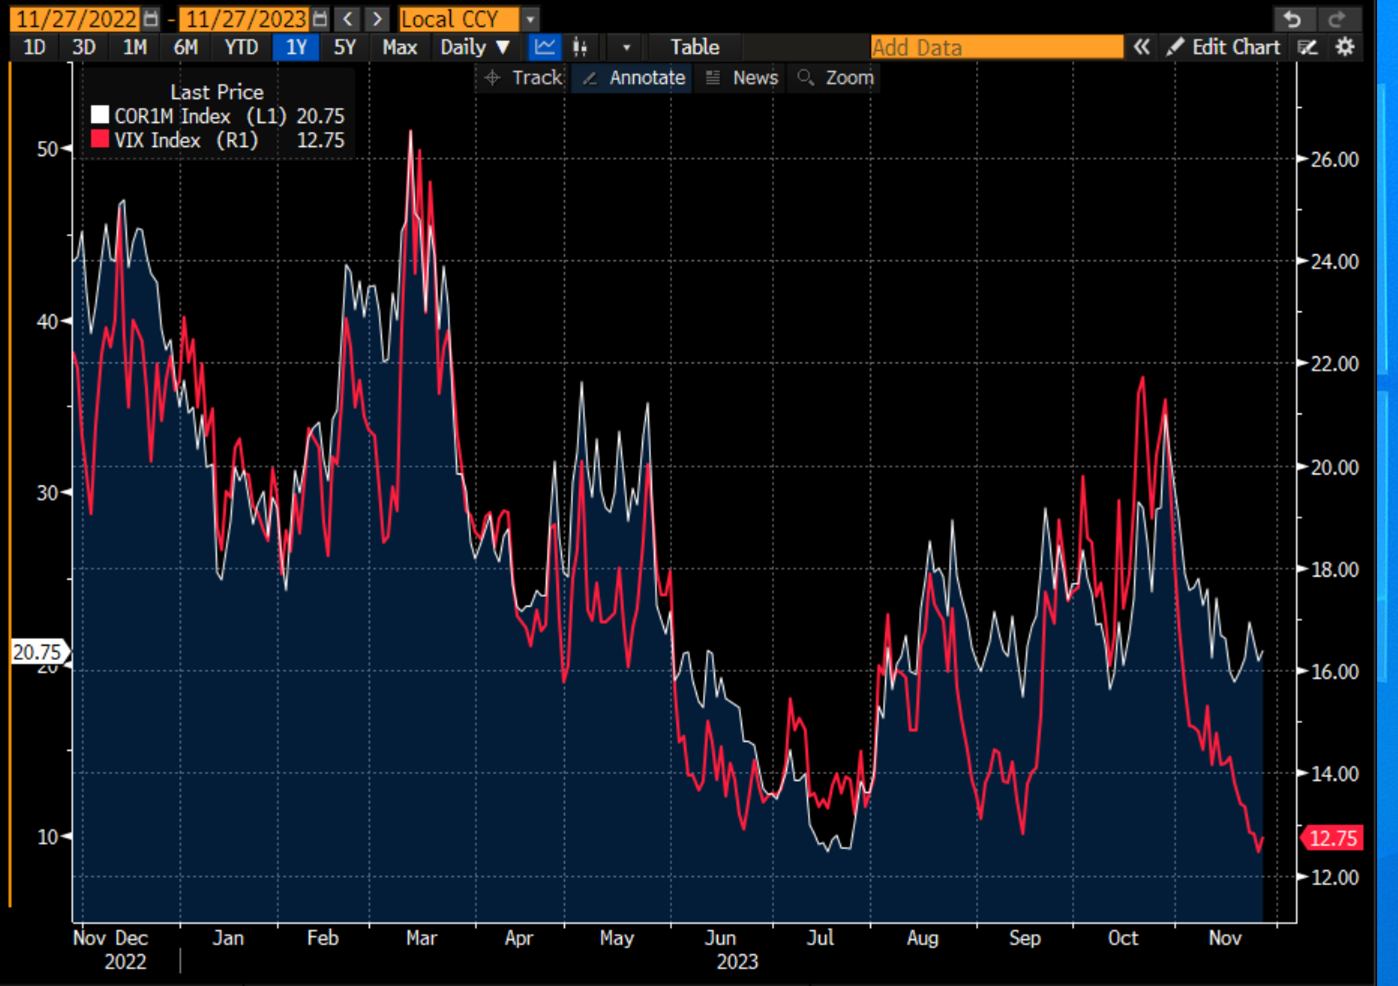The image size is (1398, 986).
Task: Undo the last chart change
Action: coord(1292,19)
